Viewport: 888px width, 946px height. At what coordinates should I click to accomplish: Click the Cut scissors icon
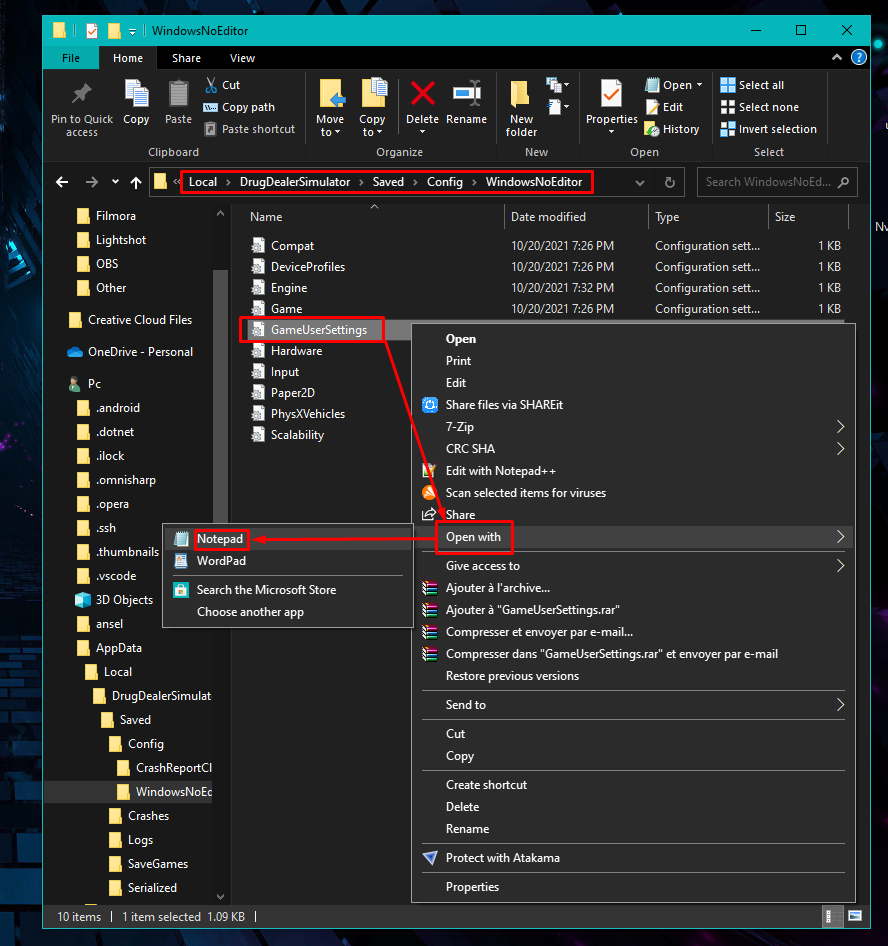(x=211, y=85)
